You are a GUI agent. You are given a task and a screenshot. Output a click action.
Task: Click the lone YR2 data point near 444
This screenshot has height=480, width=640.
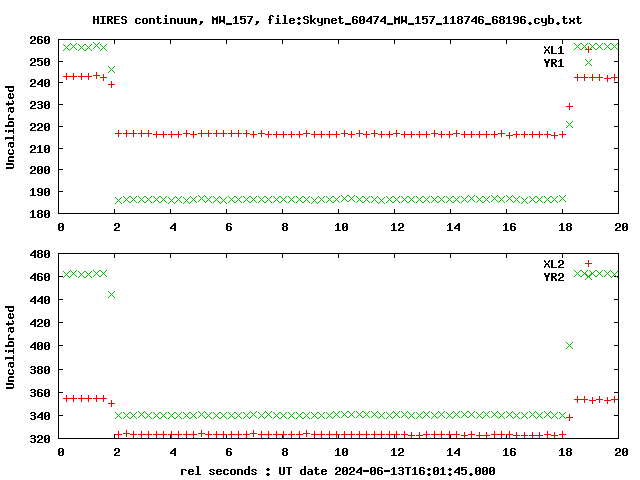111,294
